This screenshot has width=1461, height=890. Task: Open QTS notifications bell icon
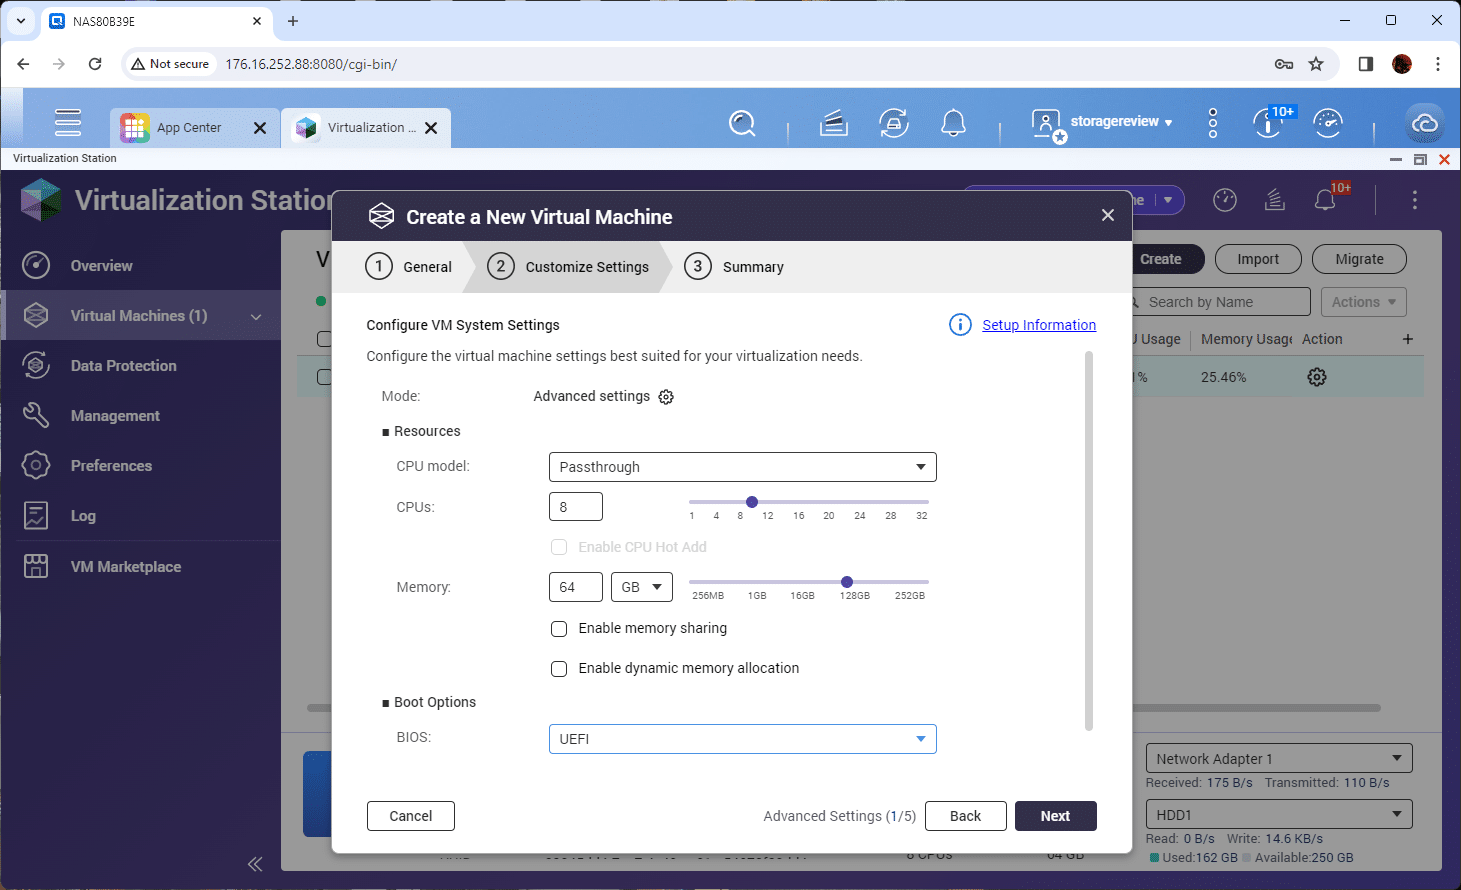[x=954, y=124]
